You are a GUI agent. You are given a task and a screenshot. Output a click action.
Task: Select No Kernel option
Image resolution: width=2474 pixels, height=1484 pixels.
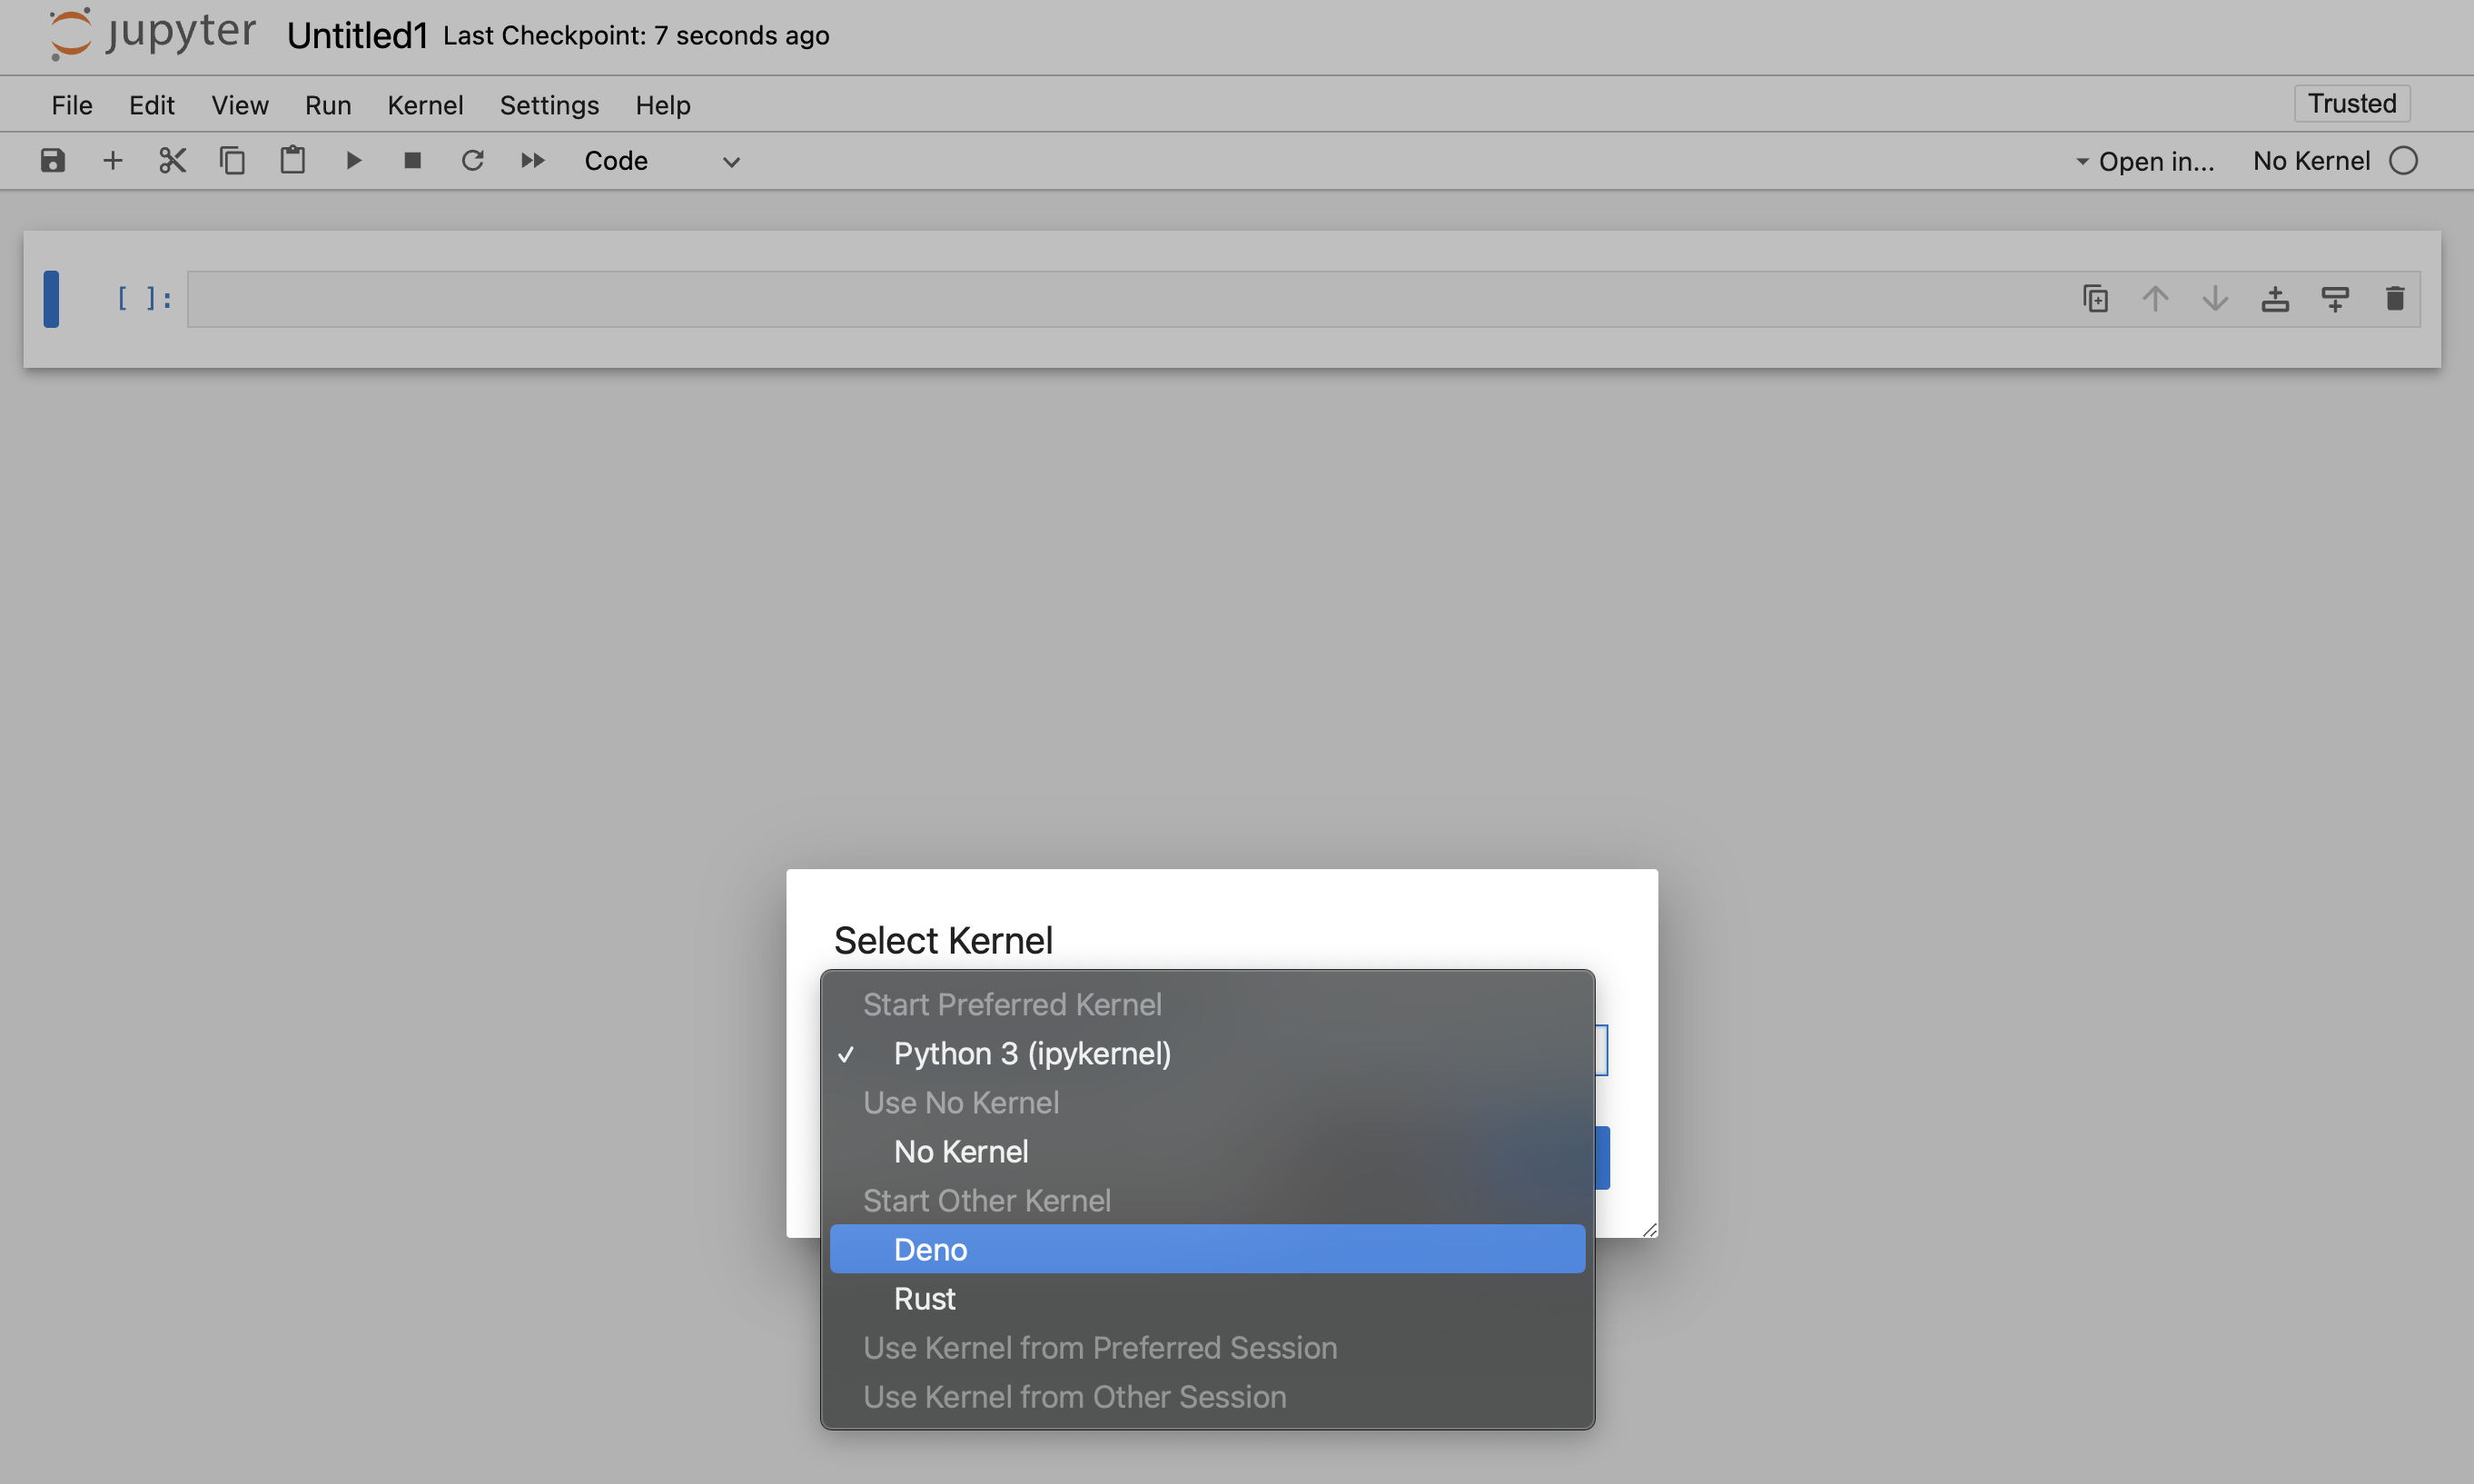(x=961, y=1152)
